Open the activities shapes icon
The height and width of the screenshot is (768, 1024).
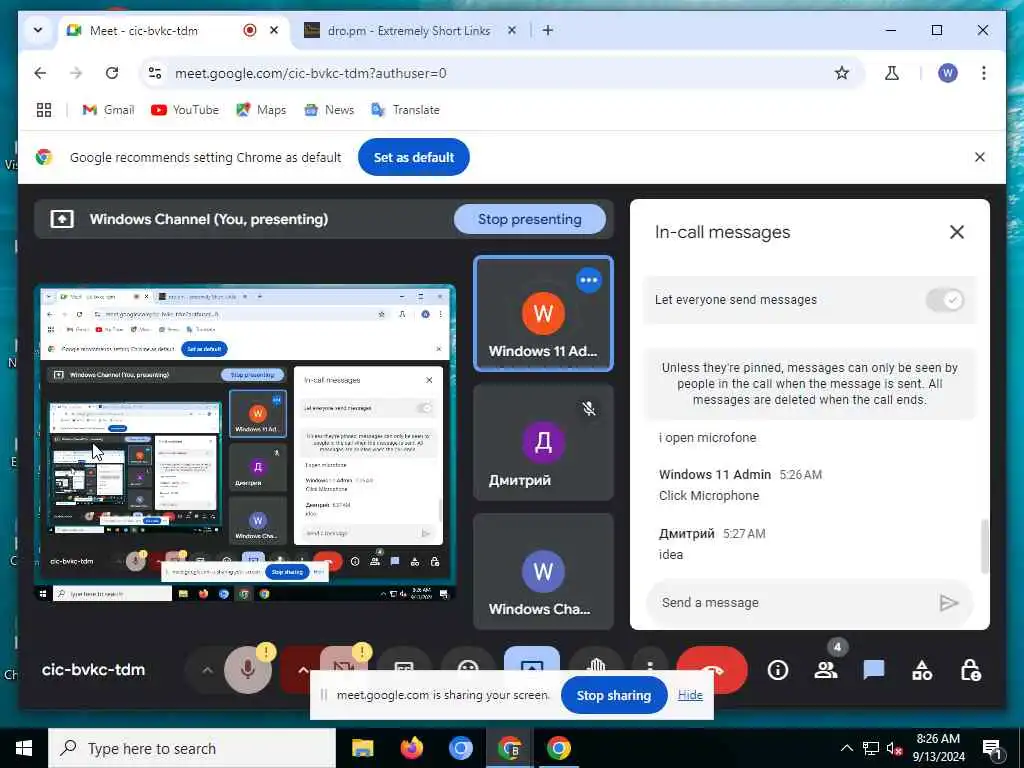point(922,670)
